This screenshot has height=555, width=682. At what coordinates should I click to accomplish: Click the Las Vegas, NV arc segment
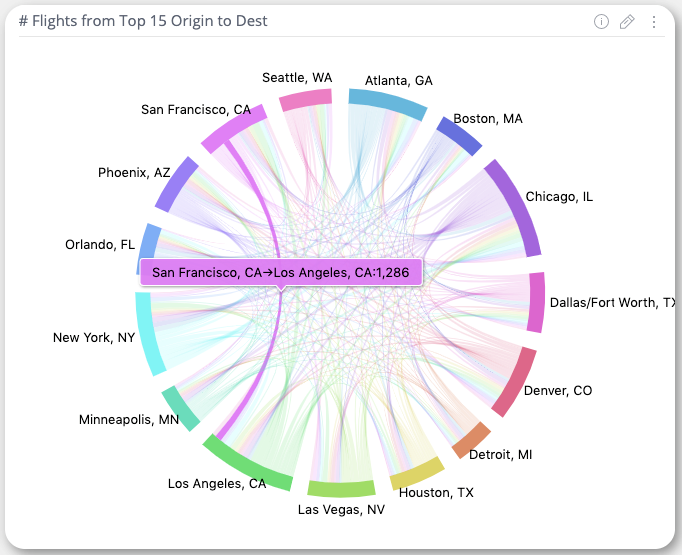point(341,488)
